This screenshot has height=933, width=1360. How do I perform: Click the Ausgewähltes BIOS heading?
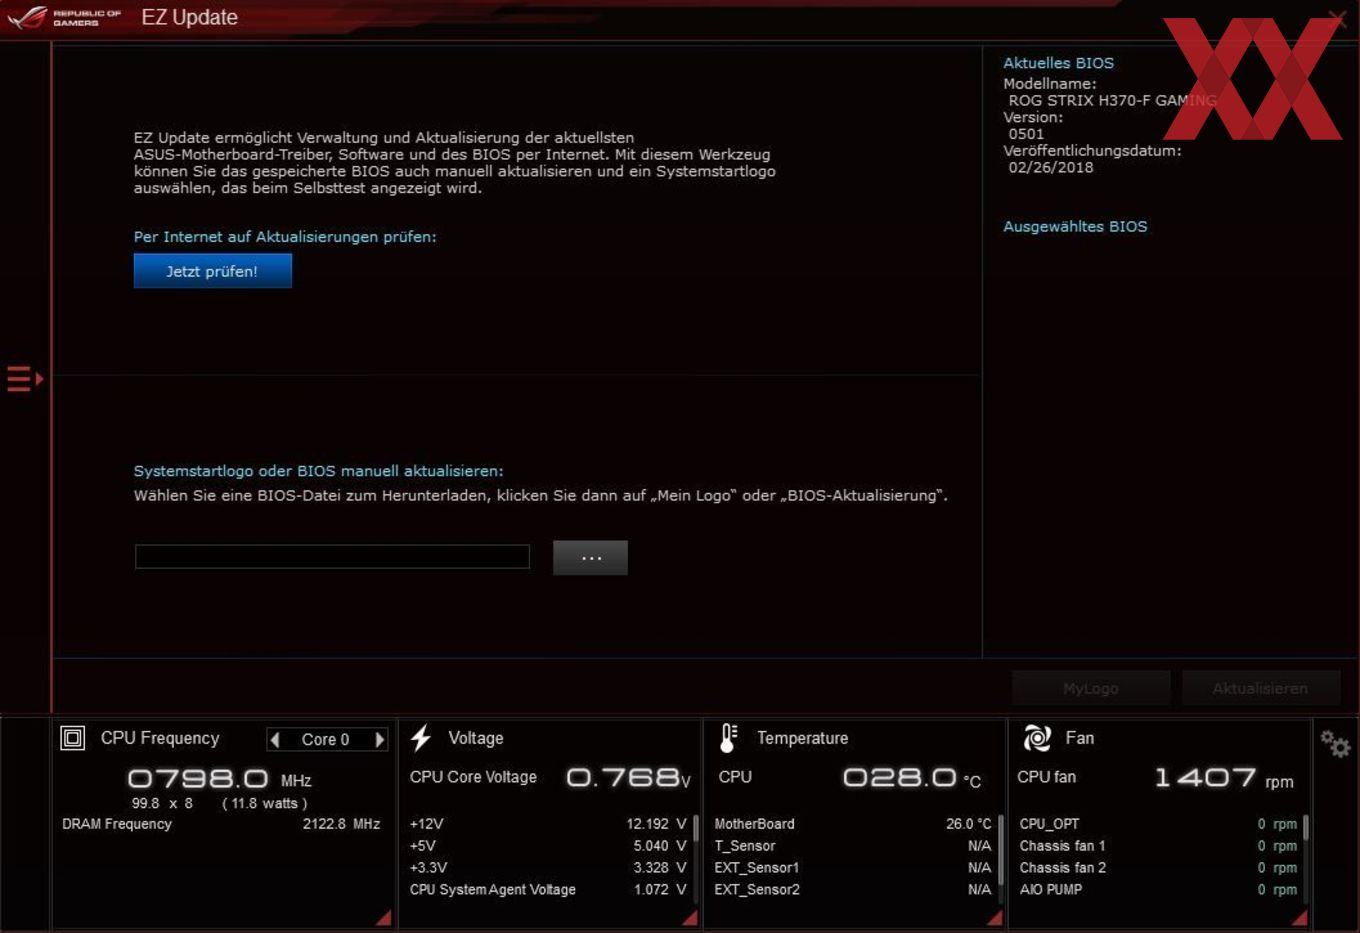coord(1075,227)
